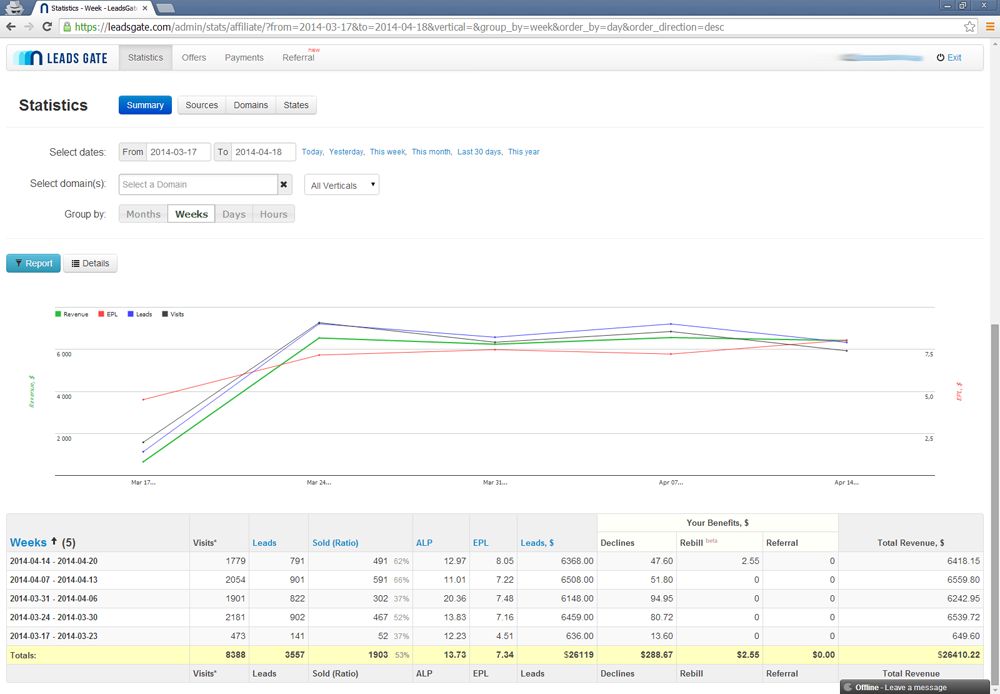This screenshot has width=1000, height=694.
Task: Clear the domain field with the X icon
Action: coord(284,184)
